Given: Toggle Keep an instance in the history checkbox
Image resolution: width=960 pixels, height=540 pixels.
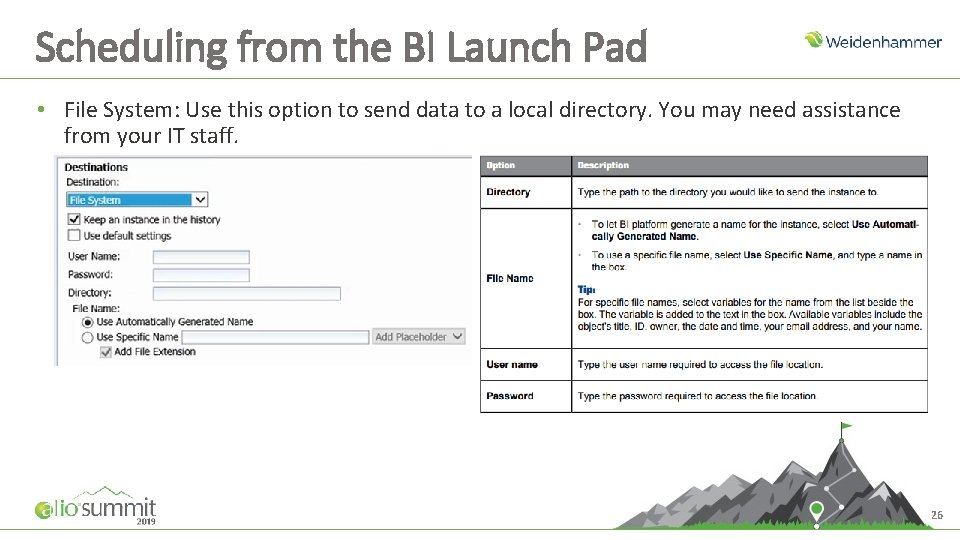Looking at the screenshot, I should pos(74,219).
